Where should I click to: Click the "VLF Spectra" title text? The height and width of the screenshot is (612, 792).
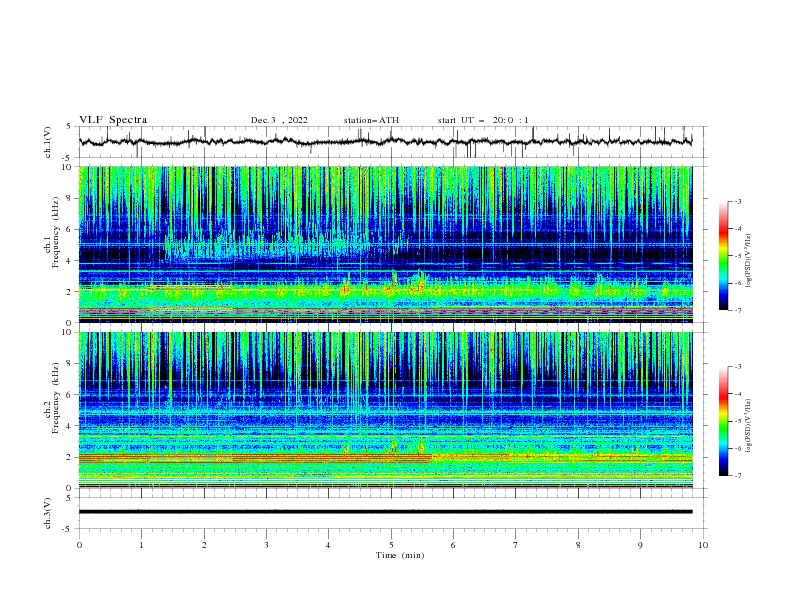pos(113,120)
